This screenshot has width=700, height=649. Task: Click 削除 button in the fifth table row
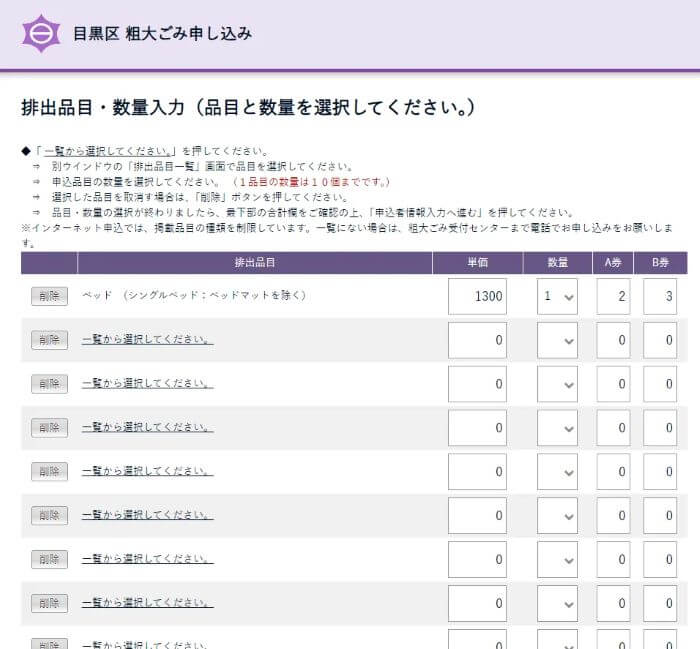click(x=50, y=471)
